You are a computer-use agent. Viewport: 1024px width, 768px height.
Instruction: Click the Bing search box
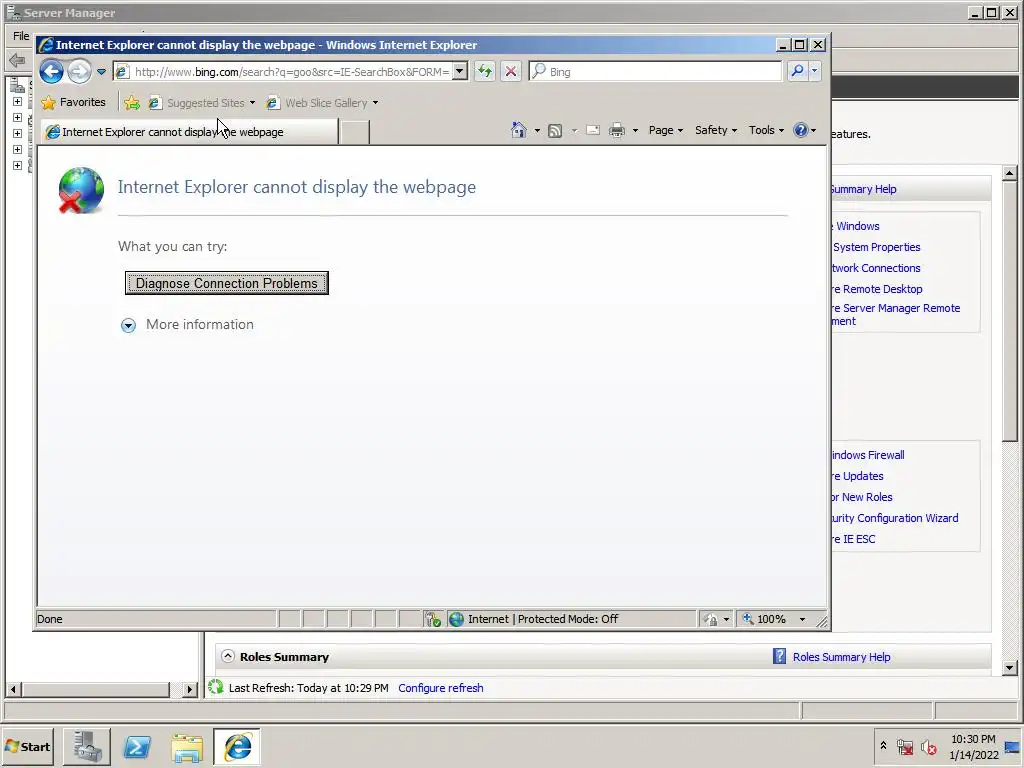pyautogui.click(x=655, y=72)
